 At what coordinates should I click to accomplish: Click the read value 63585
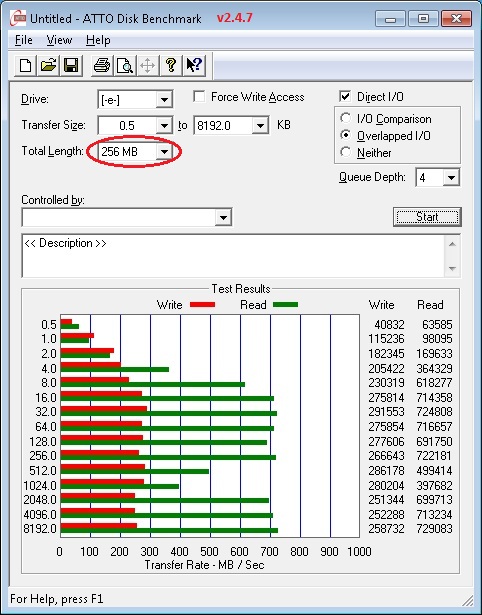click(437, 325)
